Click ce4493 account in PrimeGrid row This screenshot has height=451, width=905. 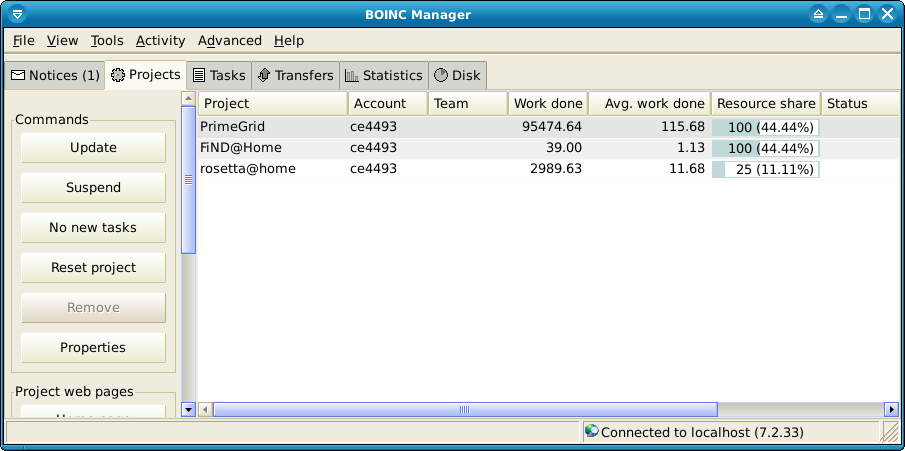pyautogui.click(x=373, y=127)
